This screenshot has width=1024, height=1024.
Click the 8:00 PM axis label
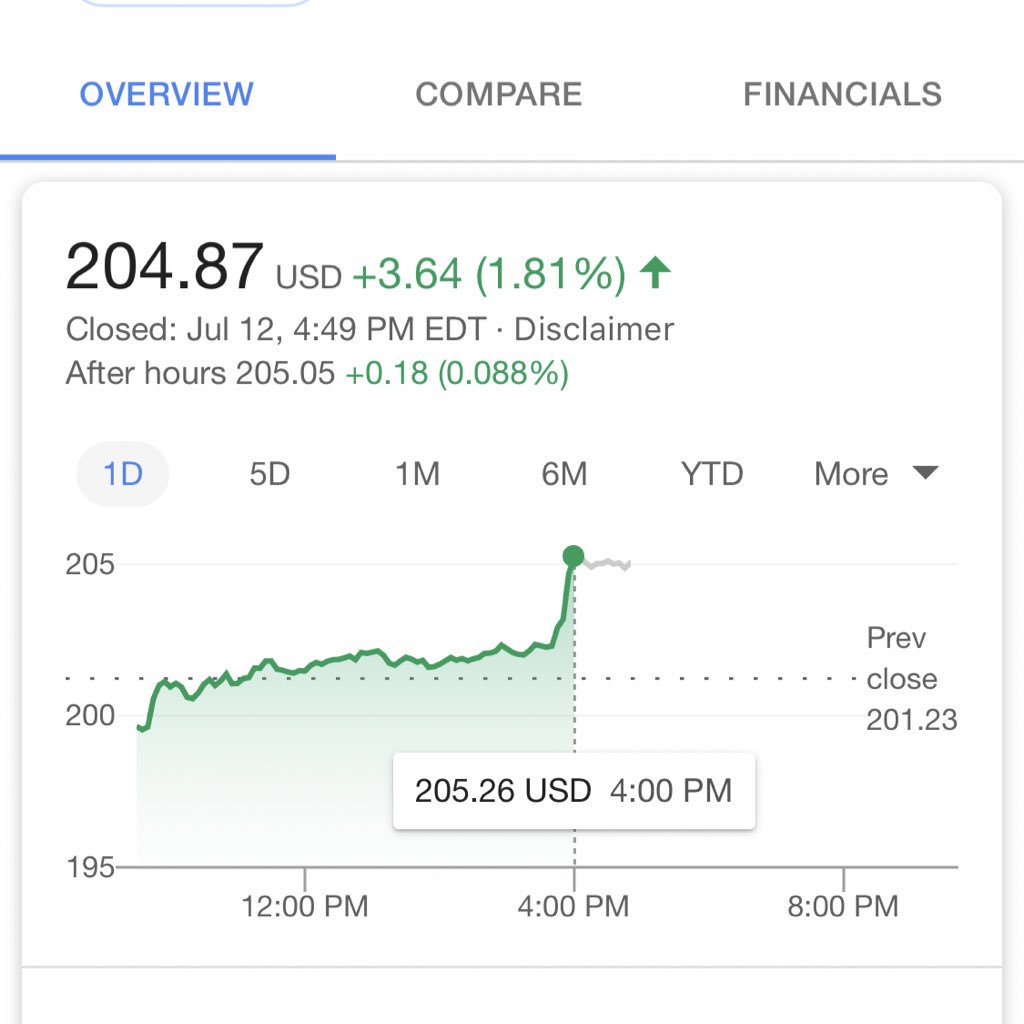pos(844,906)
